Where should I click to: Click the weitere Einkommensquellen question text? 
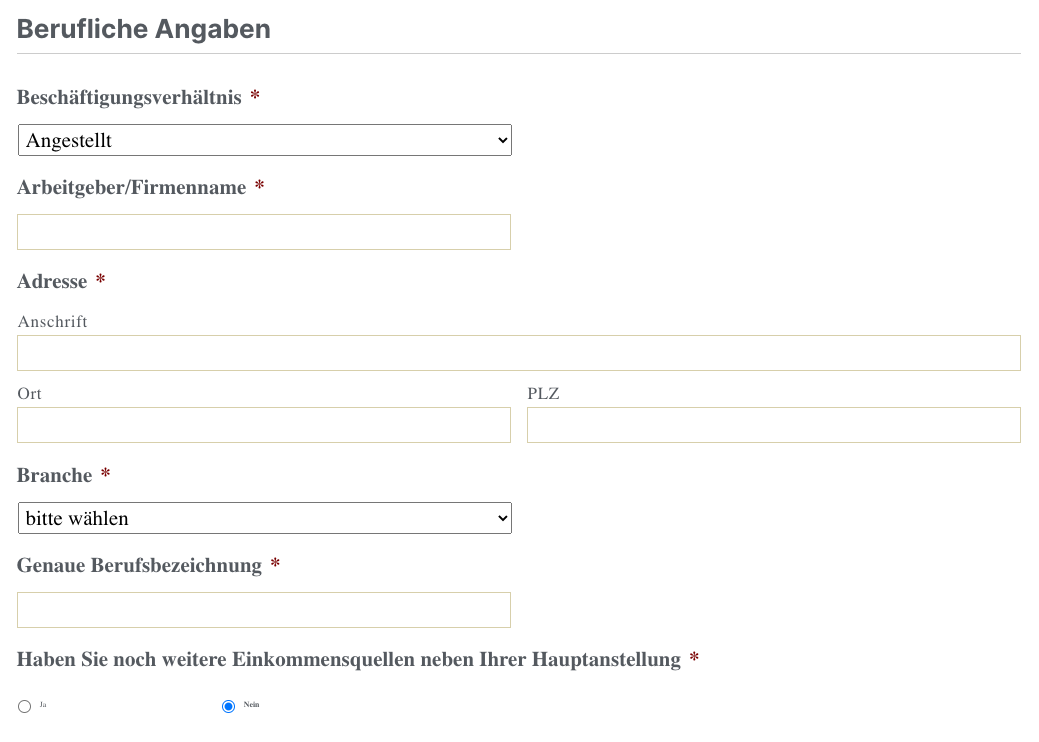(x=348, y=659)
